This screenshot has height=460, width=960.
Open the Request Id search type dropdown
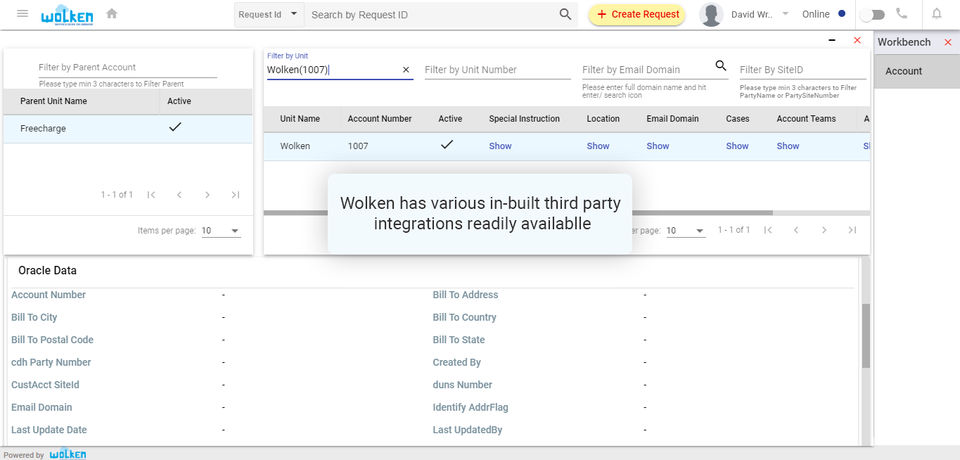click(268, 14)
